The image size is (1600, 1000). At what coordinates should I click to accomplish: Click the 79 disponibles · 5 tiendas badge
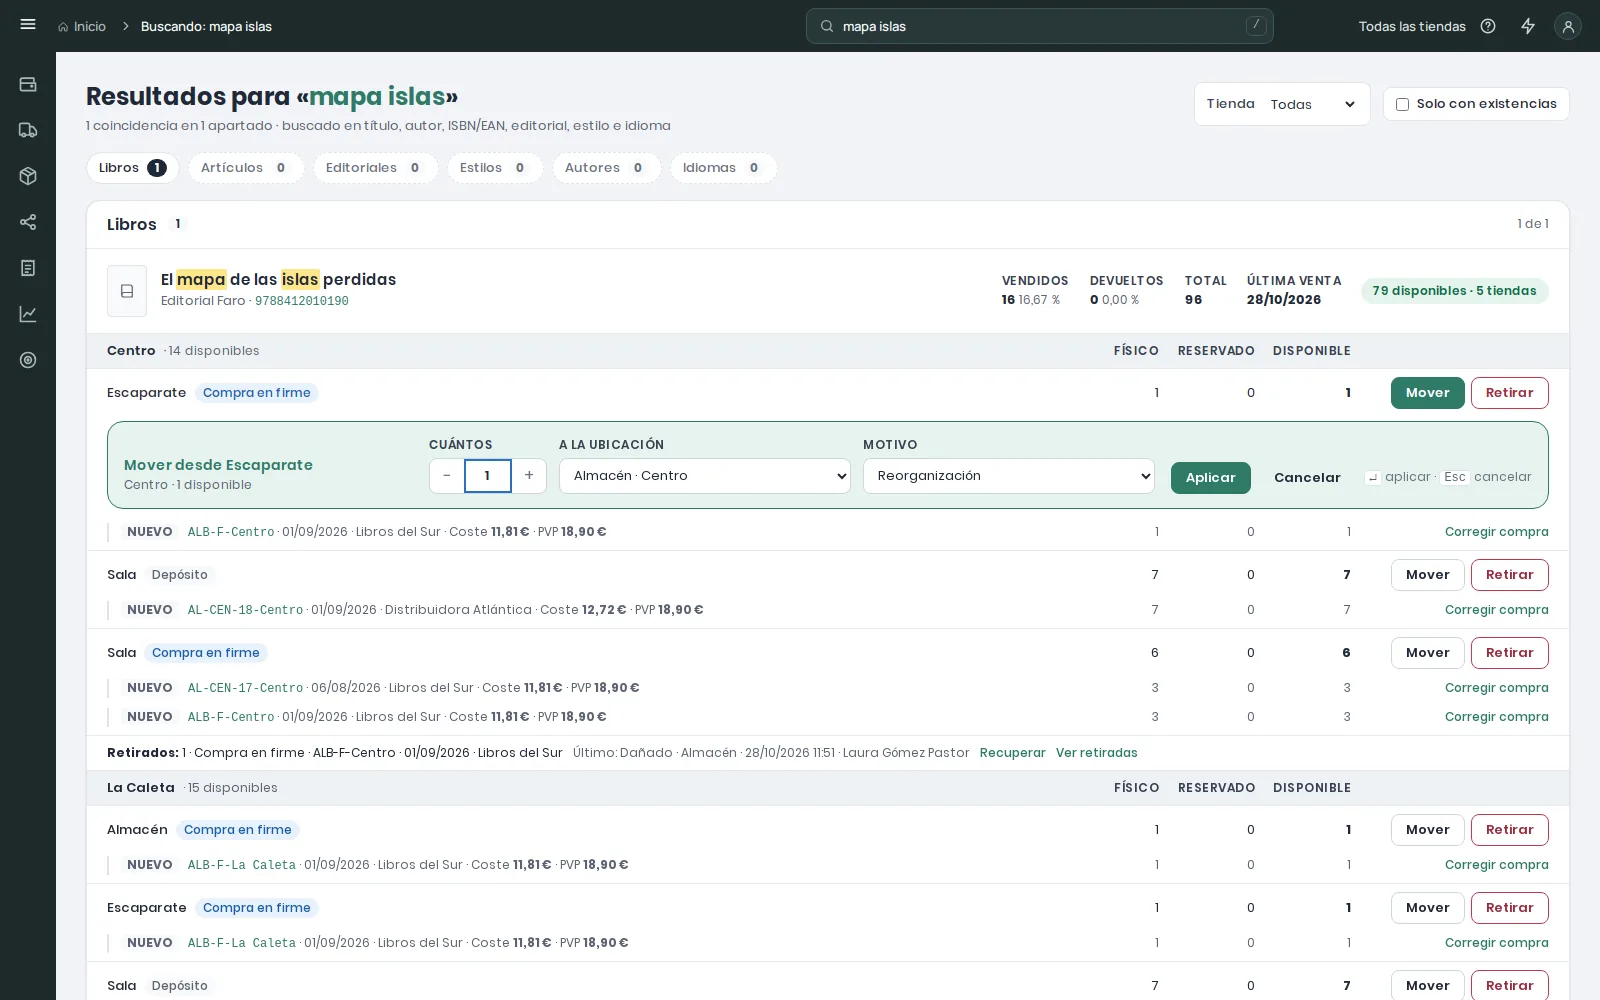(x=1454, y=291)
